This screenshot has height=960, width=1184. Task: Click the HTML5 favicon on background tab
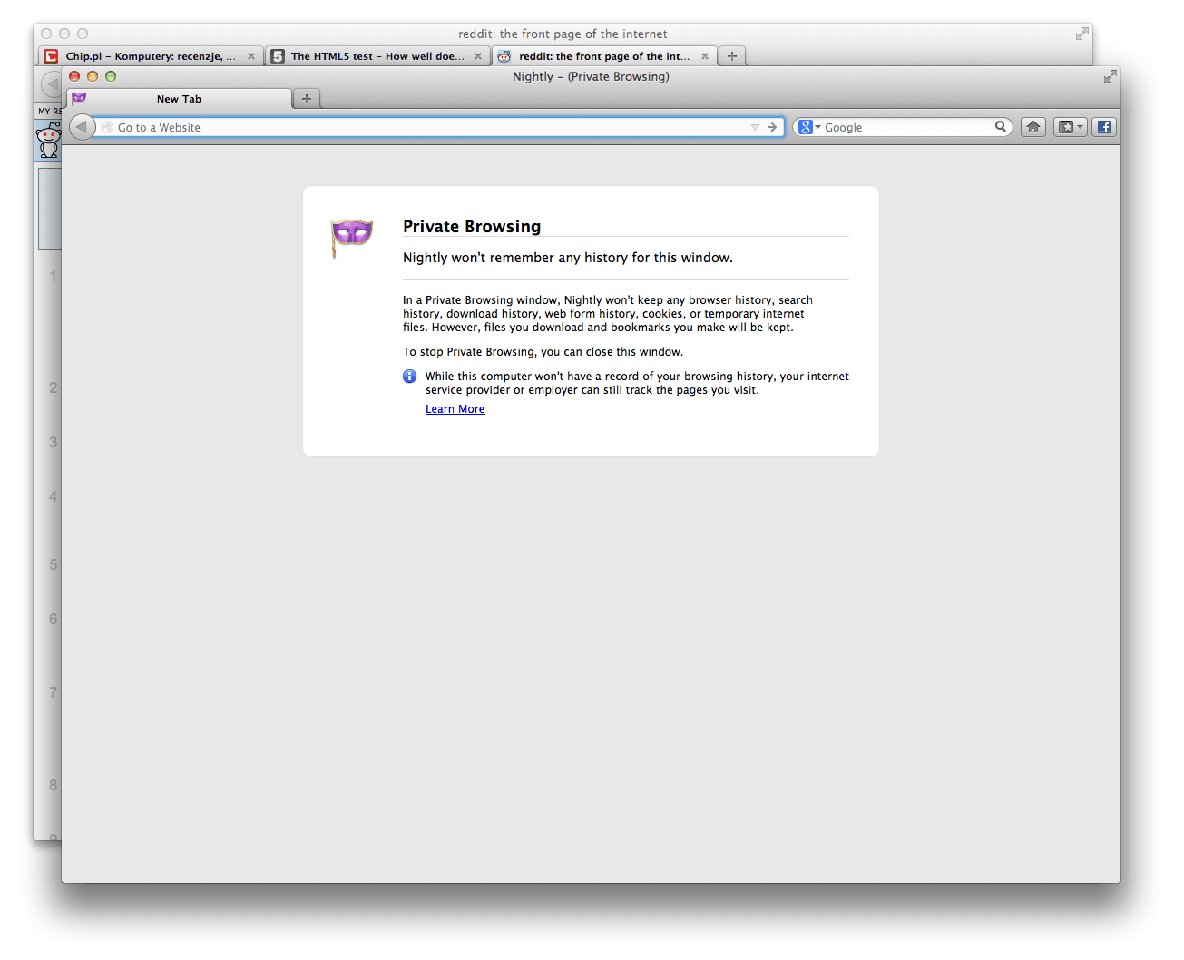pyautogui.click(x=278, y=56)
